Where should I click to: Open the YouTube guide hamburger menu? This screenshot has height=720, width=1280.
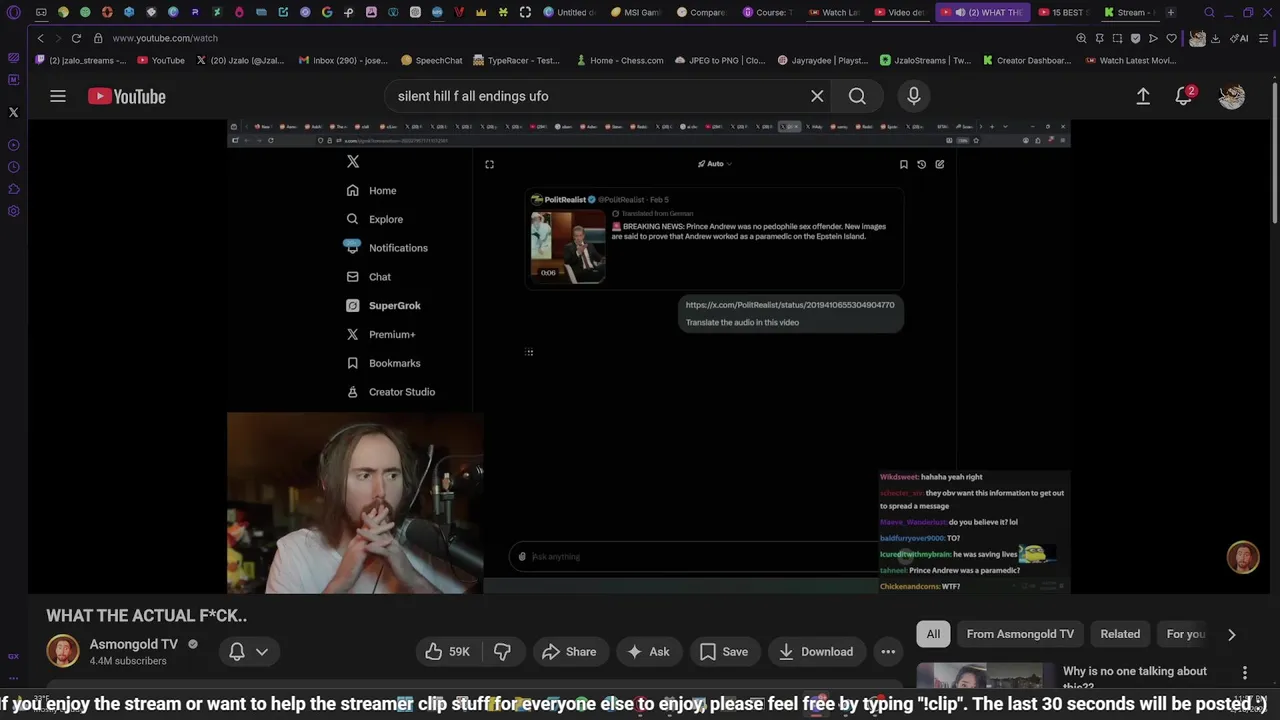tap(58, 96)
